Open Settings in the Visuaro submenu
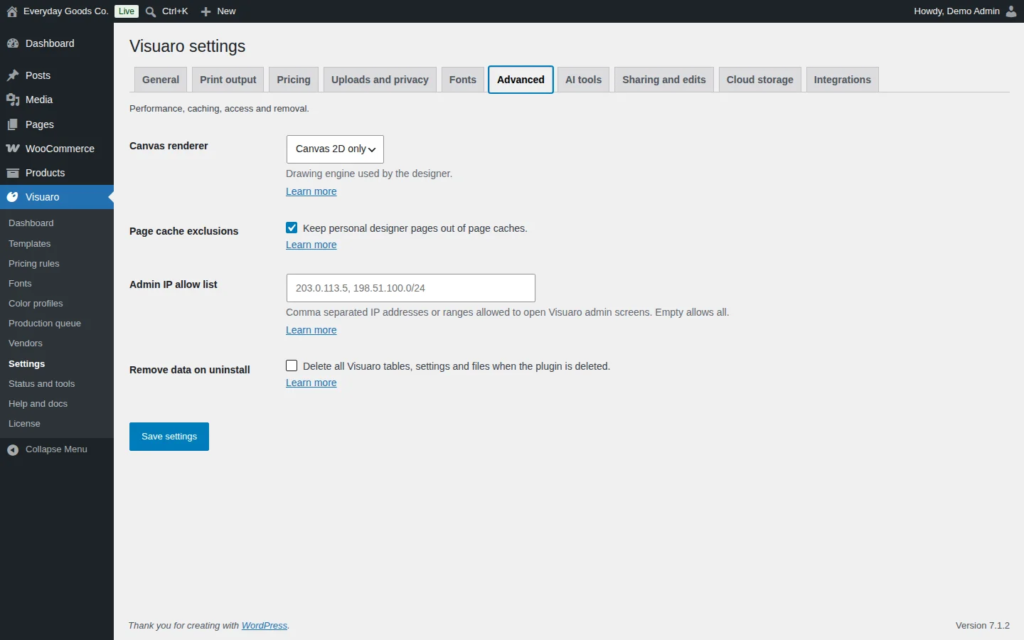The image size is (1024, 640). coord(27,364)
